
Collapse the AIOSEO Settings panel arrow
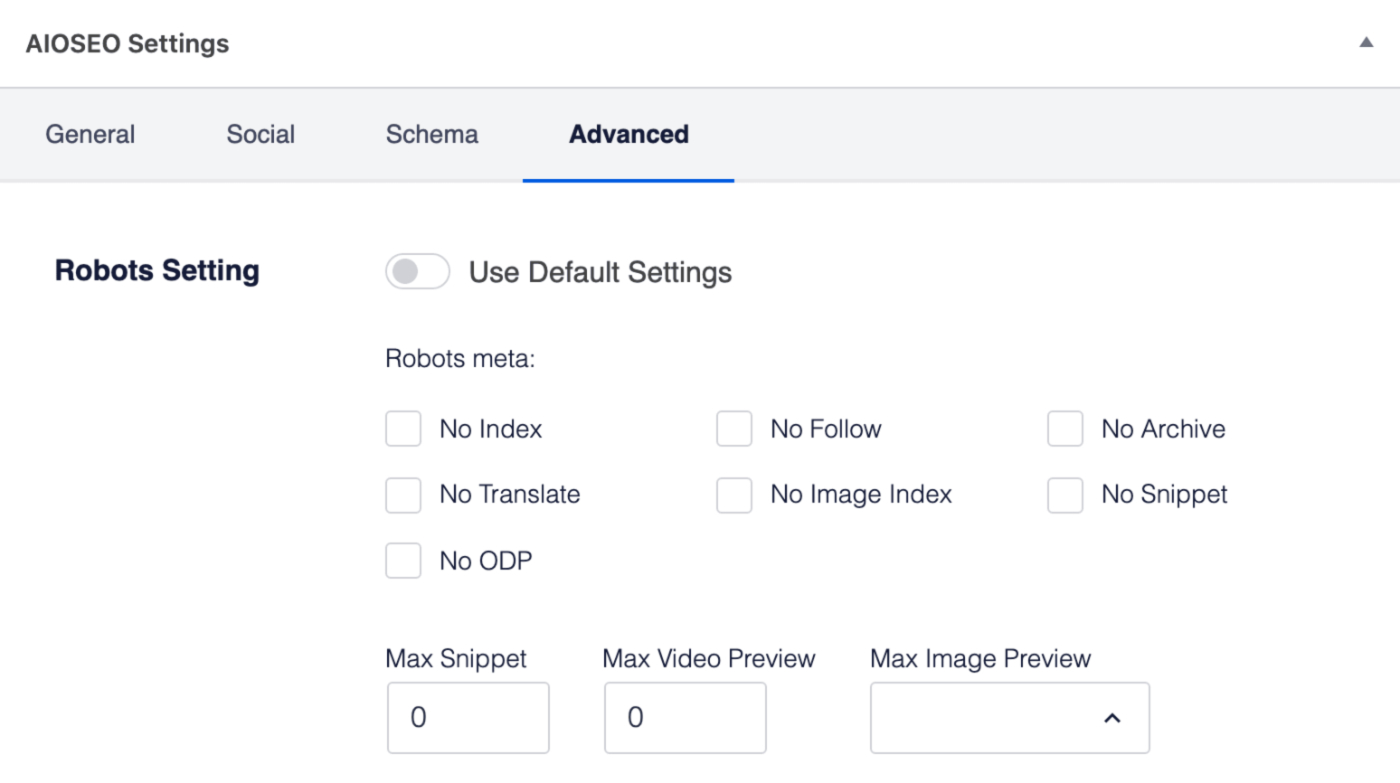click(1366, 43)
